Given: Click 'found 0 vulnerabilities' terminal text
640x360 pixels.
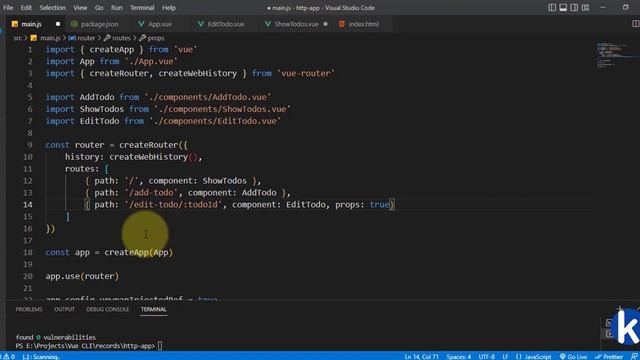Looking at the screenshot, I should (56, 337).
